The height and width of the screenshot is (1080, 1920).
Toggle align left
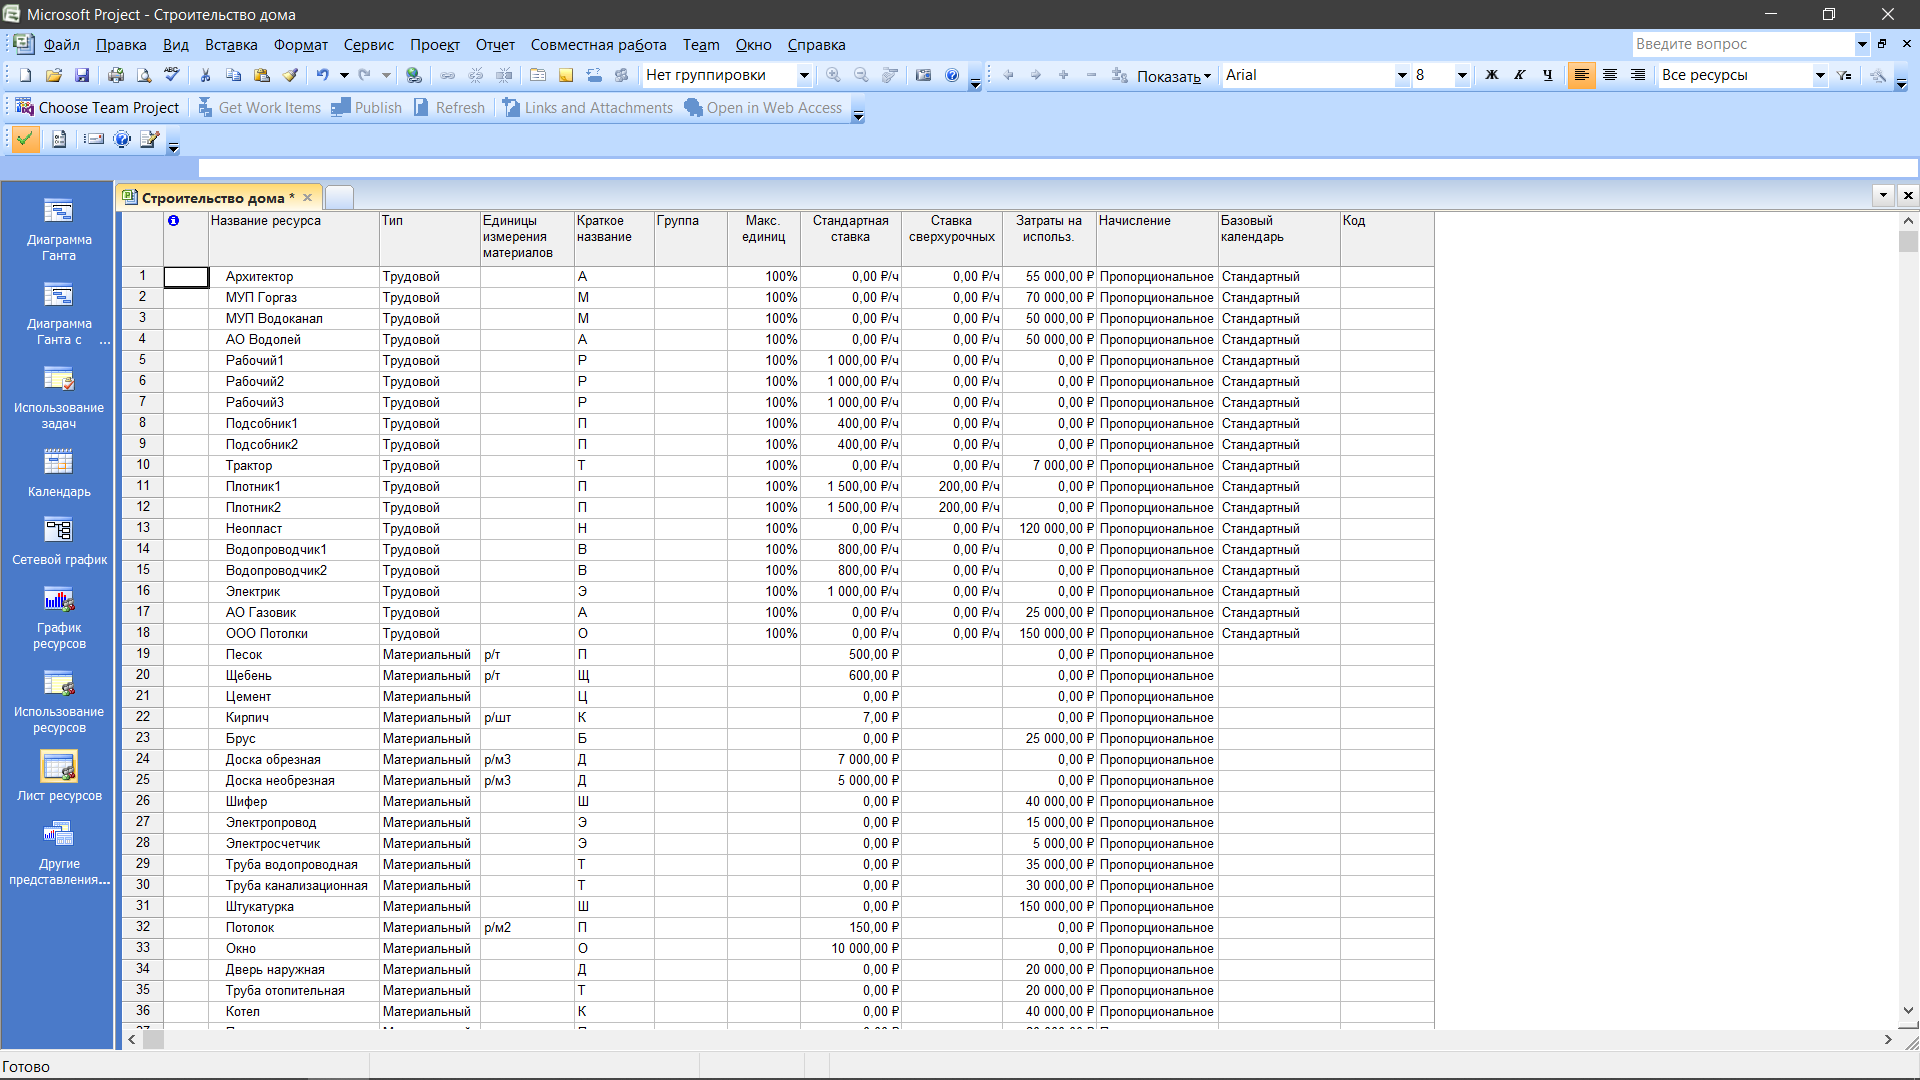click(x=1582, y=75)
